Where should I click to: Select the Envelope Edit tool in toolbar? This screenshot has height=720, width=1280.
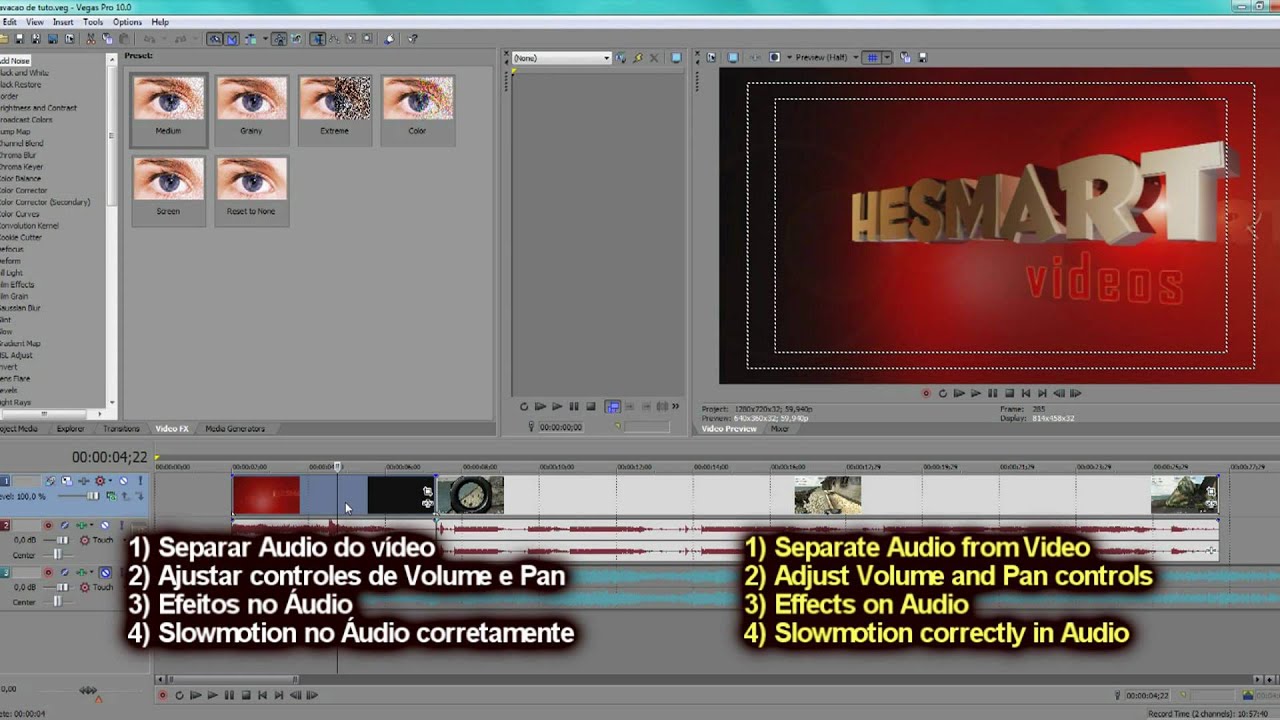[334, 39]
